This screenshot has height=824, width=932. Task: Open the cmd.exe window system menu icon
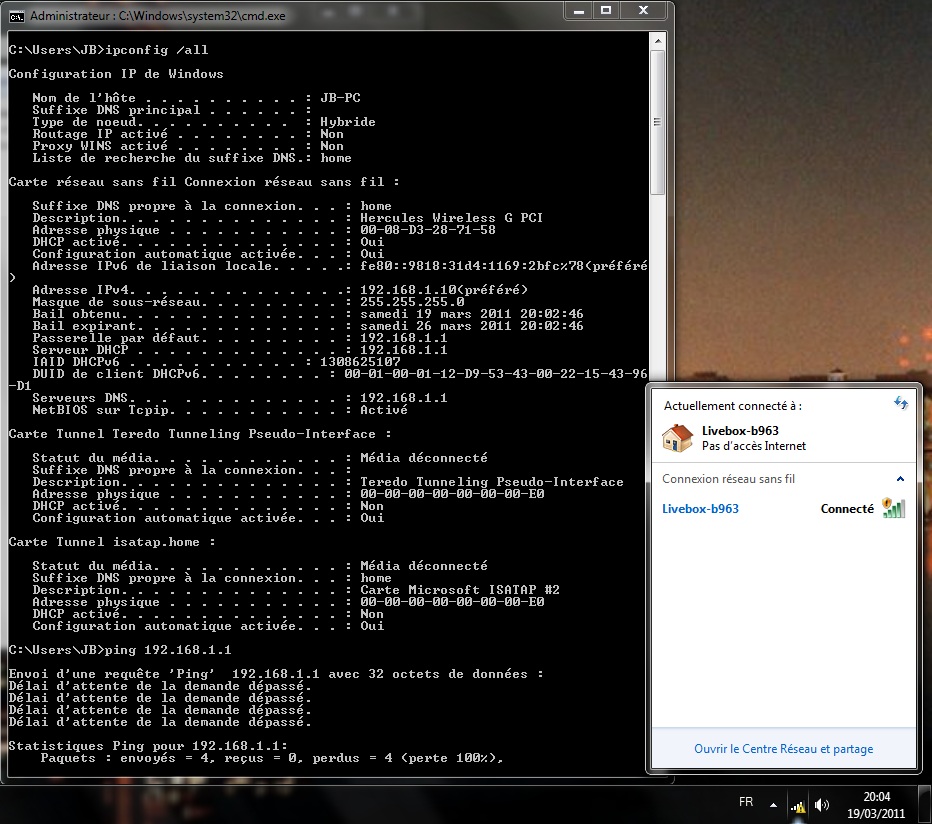coord(15,16)
